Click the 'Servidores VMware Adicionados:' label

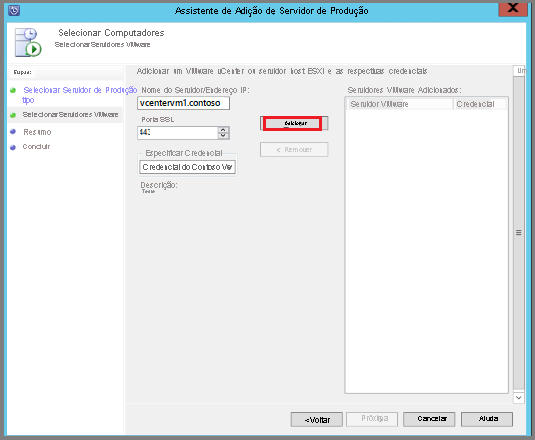(x=404, y=90)
